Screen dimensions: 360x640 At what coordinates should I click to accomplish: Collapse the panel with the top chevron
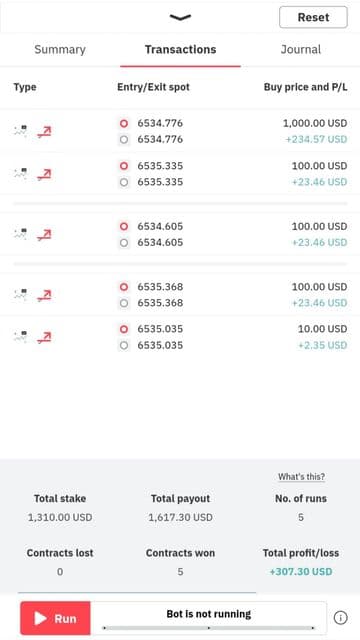[x=180, y=17]
